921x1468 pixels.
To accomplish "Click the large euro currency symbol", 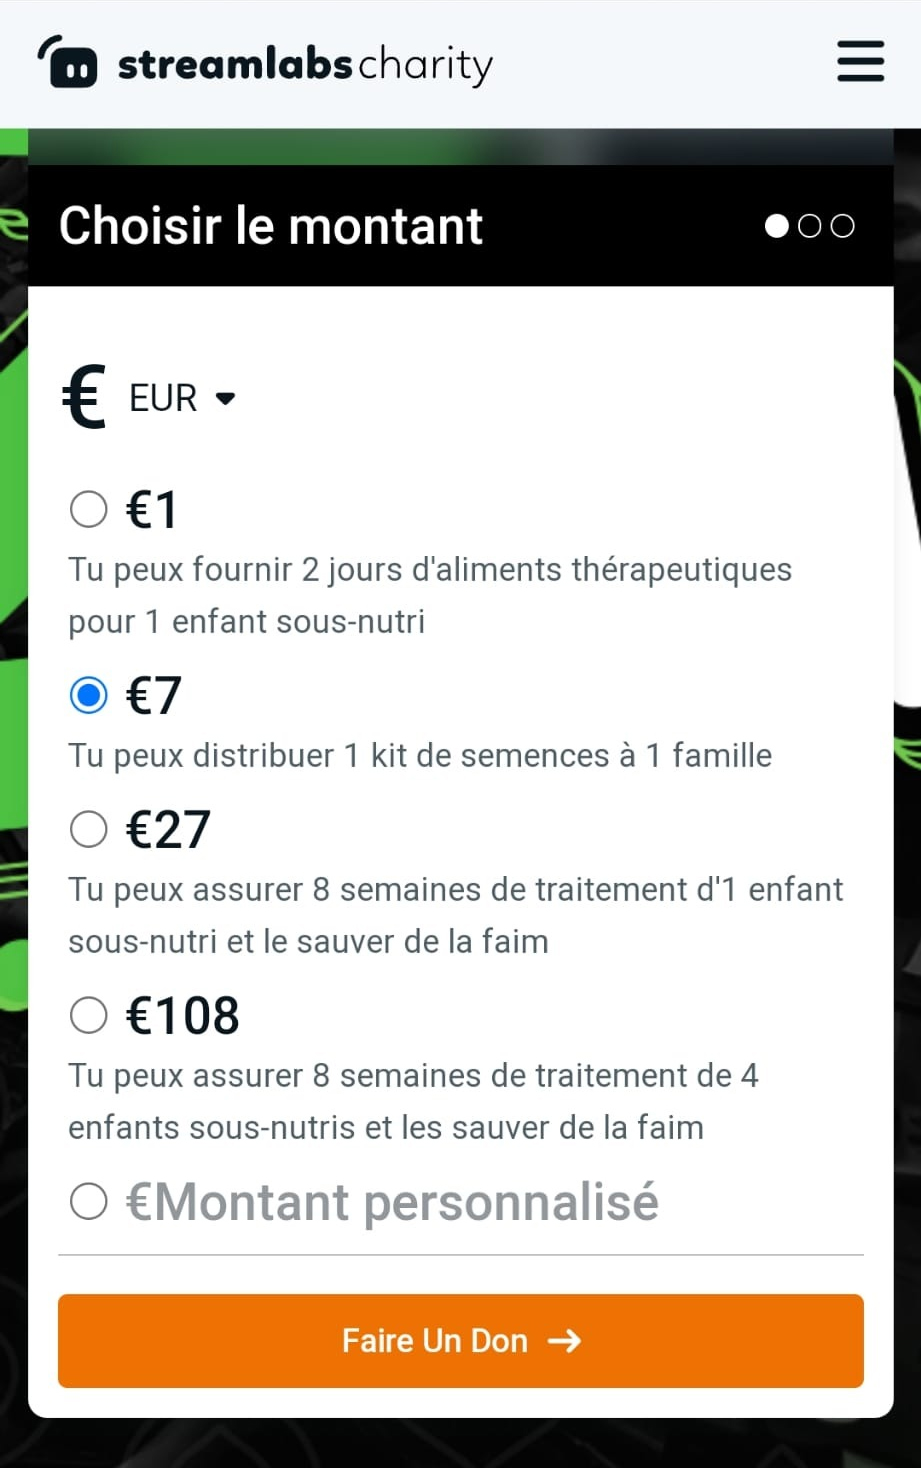I will coord(85,397).
